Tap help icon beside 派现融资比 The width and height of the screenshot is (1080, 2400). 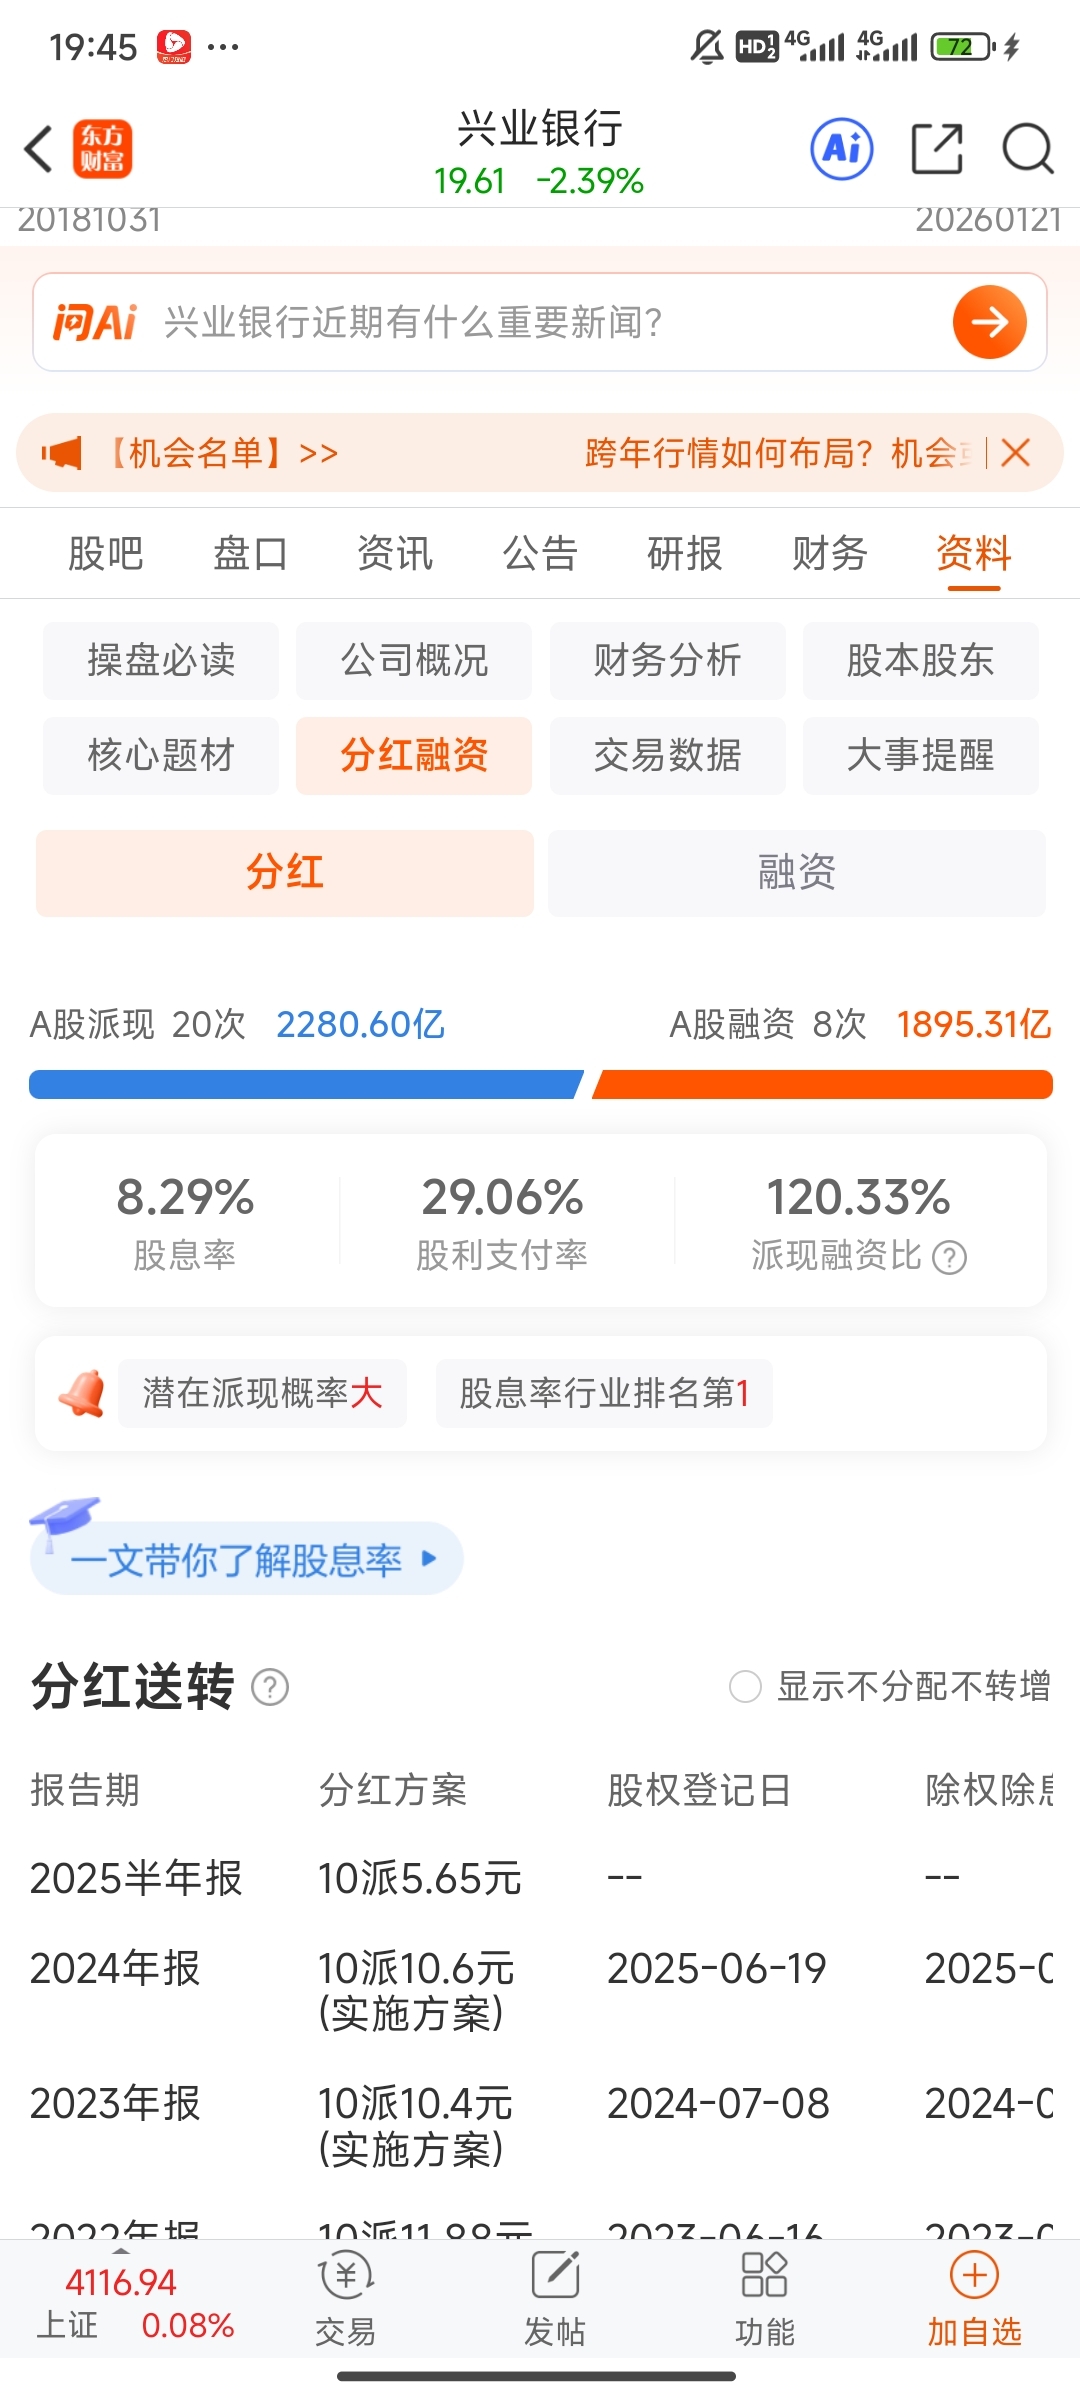(949, 1257)
